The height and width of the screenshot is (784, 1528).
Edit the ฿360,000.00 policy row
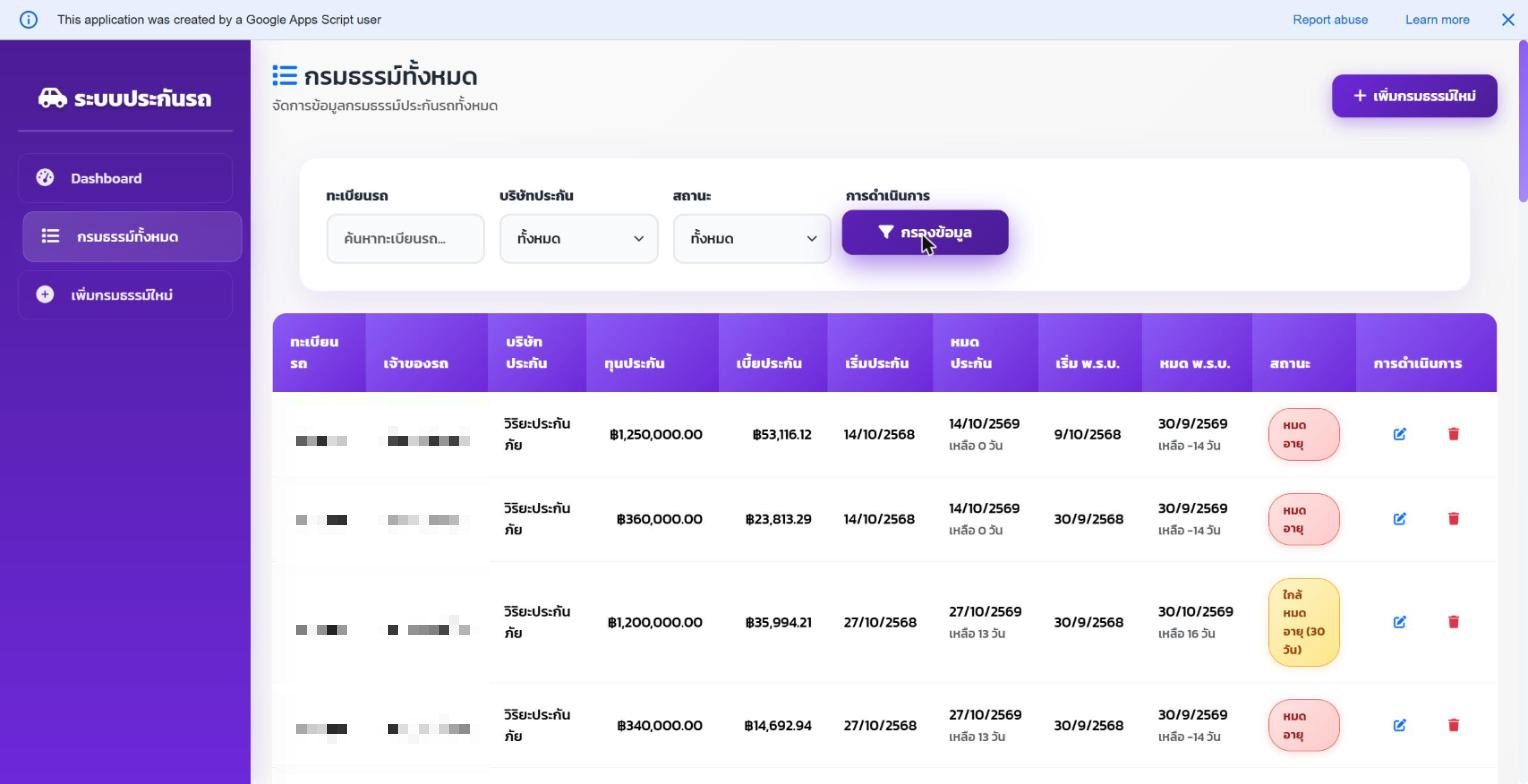click(x=1399, y=519)
